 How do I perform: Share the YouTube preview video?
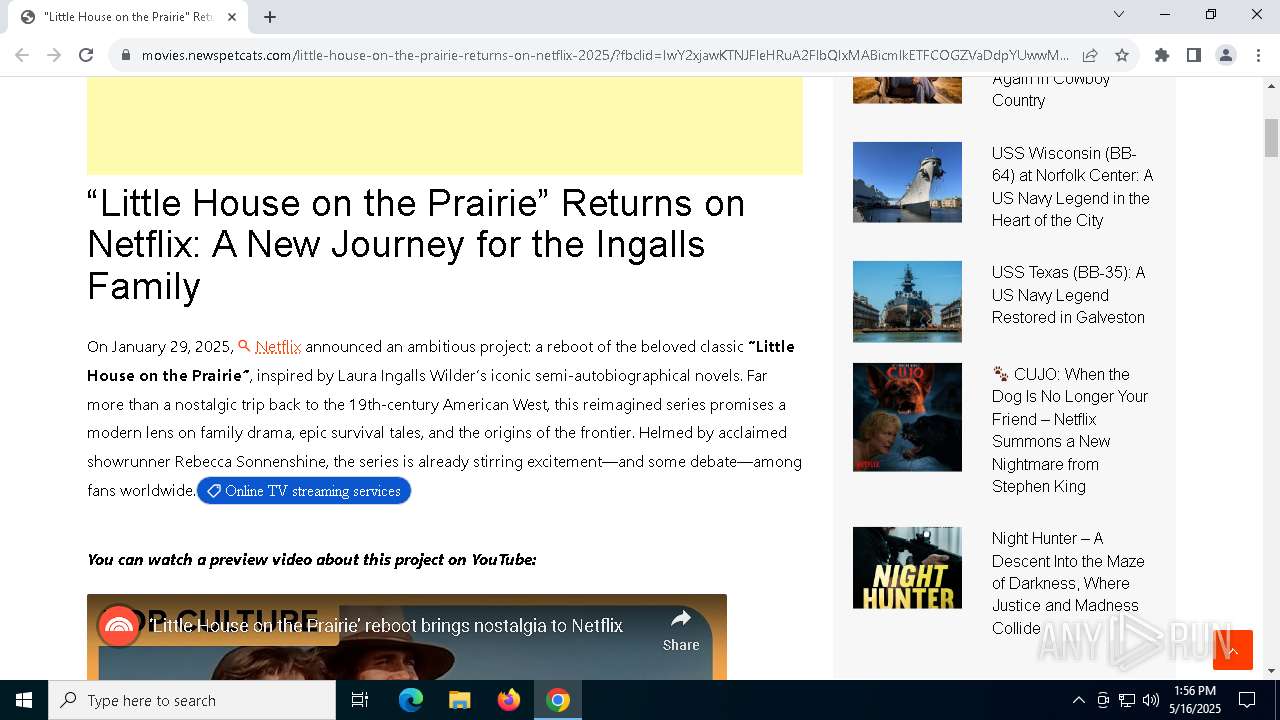[x=681, y=631]
